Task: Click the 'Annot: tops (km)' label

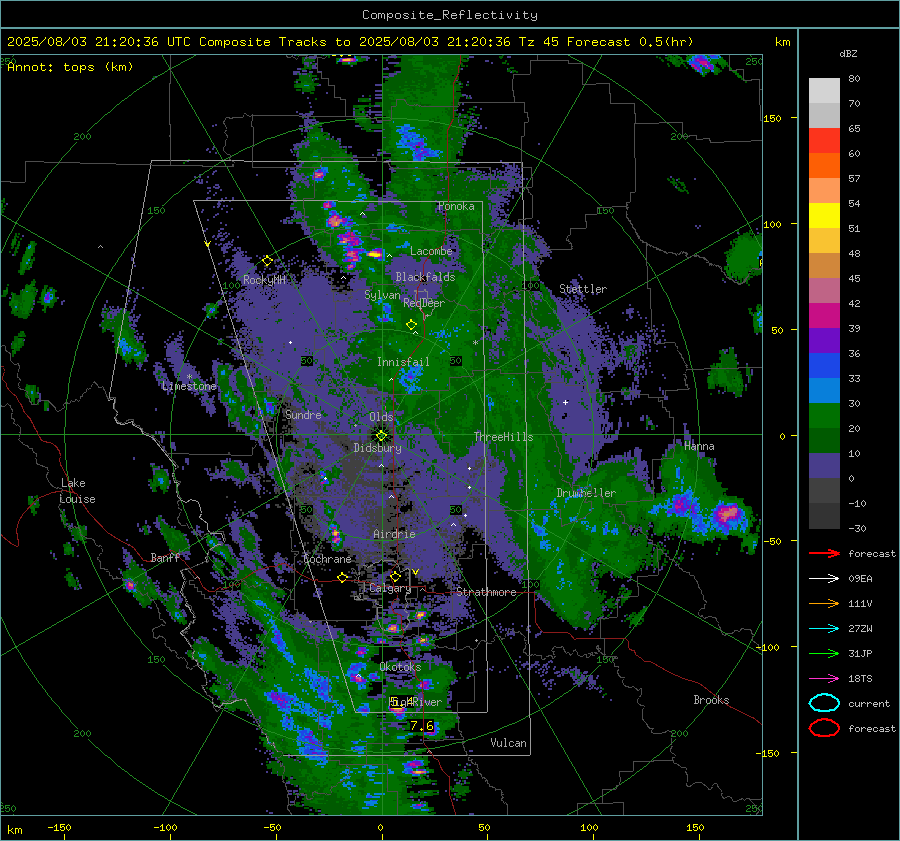Action: coord(70,67)
